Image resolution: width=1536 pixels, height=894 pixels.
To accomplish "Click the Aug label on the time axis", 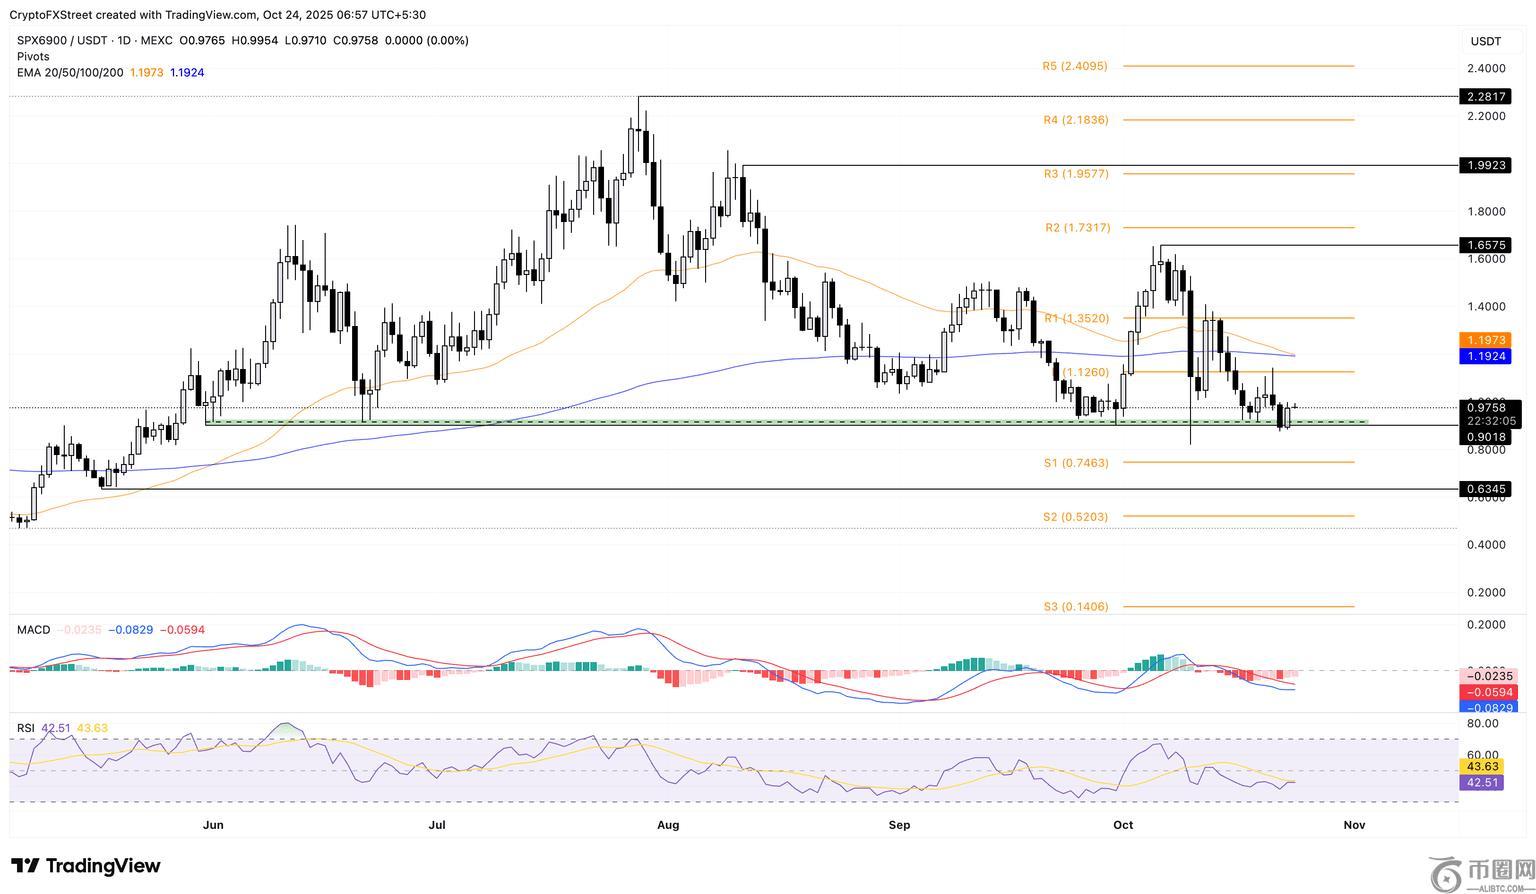I will coord(668,825).
